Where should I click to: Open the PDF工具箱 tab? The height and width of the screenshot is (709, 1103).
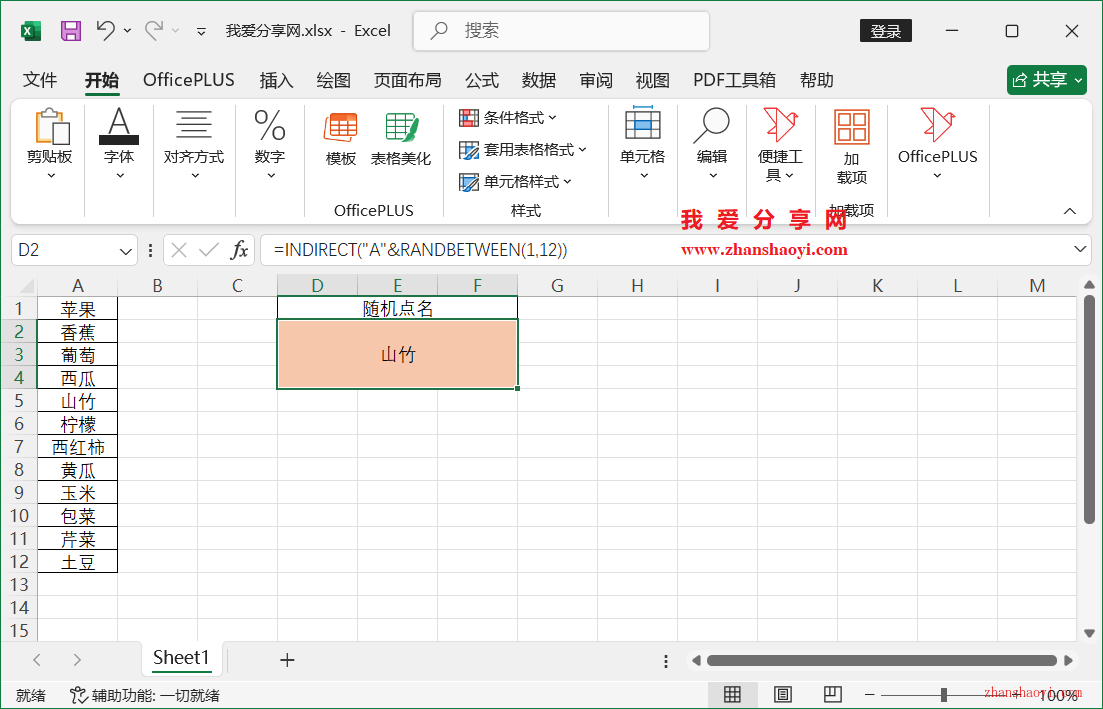click(x=734, y=80)
